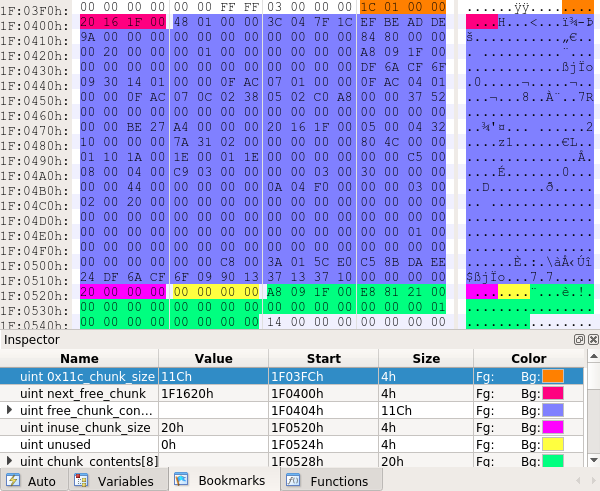Sort bookmarks by Name column
600x491 pixels.
click(79, 358)
